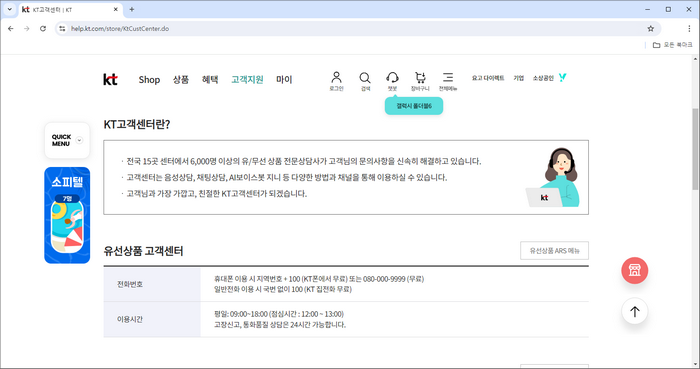Click the page vertical scrollbar thumb
This screenshot has height=369, width=700.
click(695, 149)
